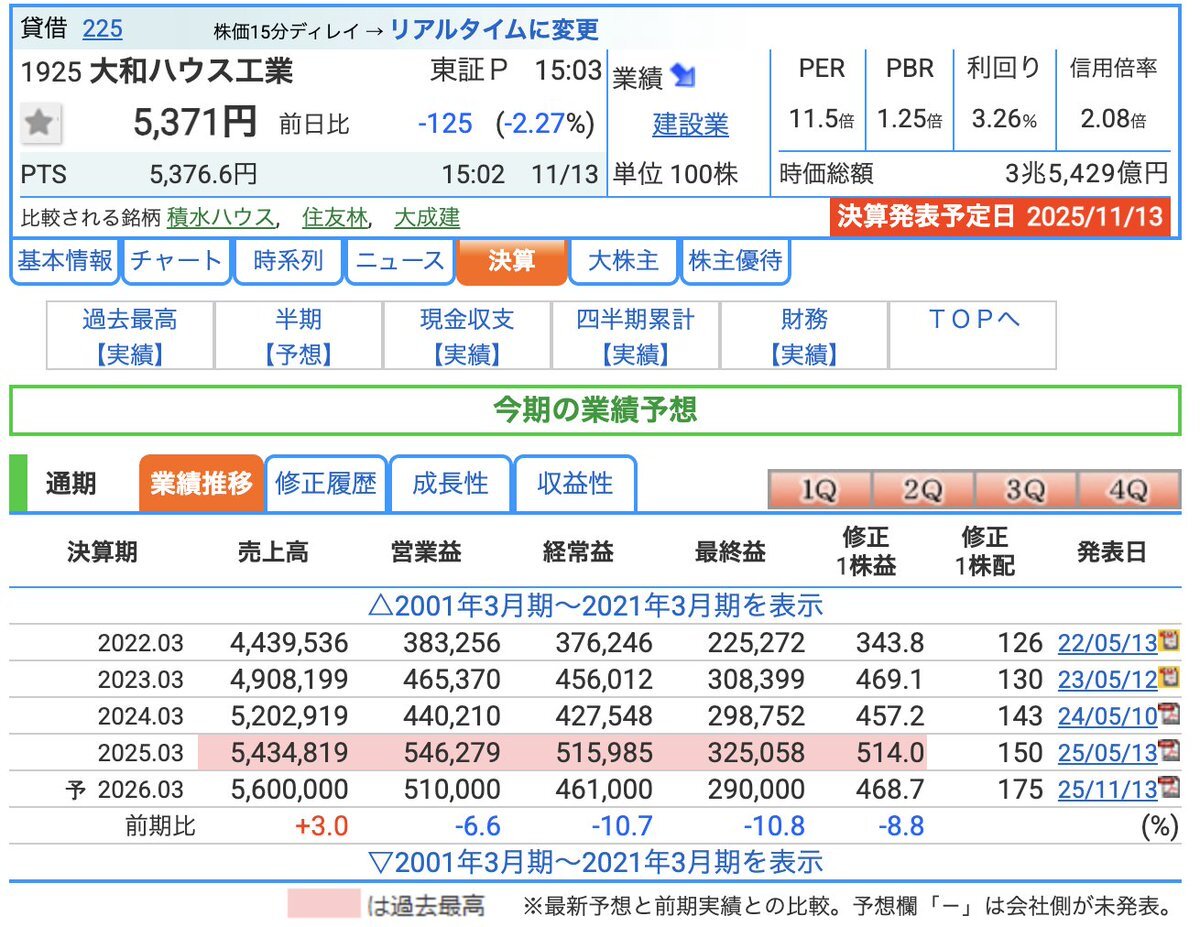The image size is (1200, 927).
Task: Expand lower ▽2001年3月期〜2021年3月期を表示
Action: [x=595, y=861]
